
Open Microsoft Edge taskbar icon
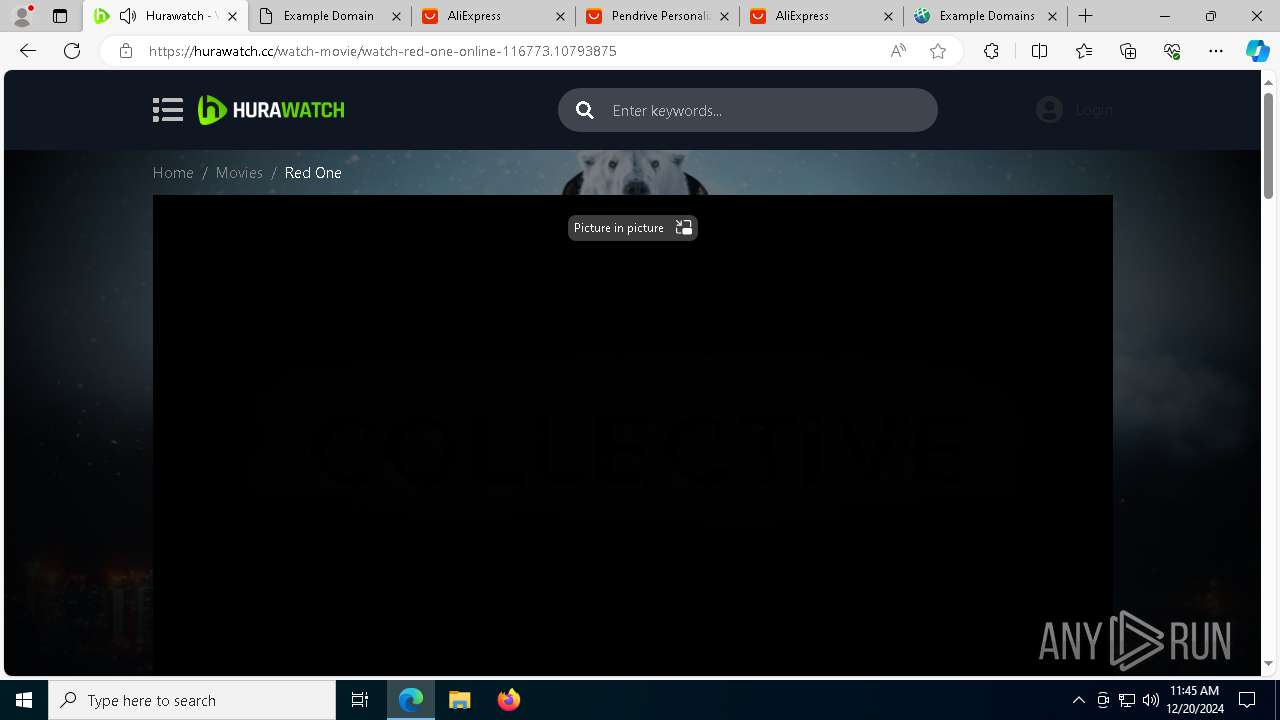point(411,700)
